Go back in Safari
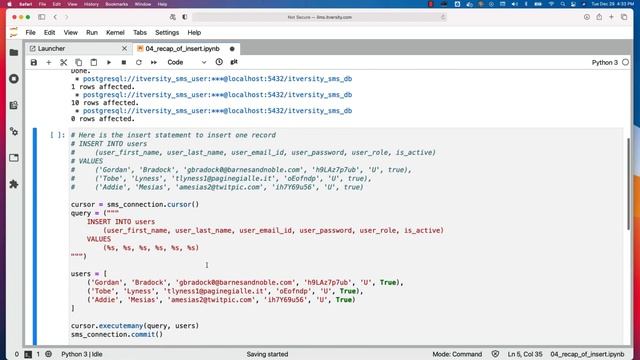This screenshot has height=360, width=640. tap(55, 17)
